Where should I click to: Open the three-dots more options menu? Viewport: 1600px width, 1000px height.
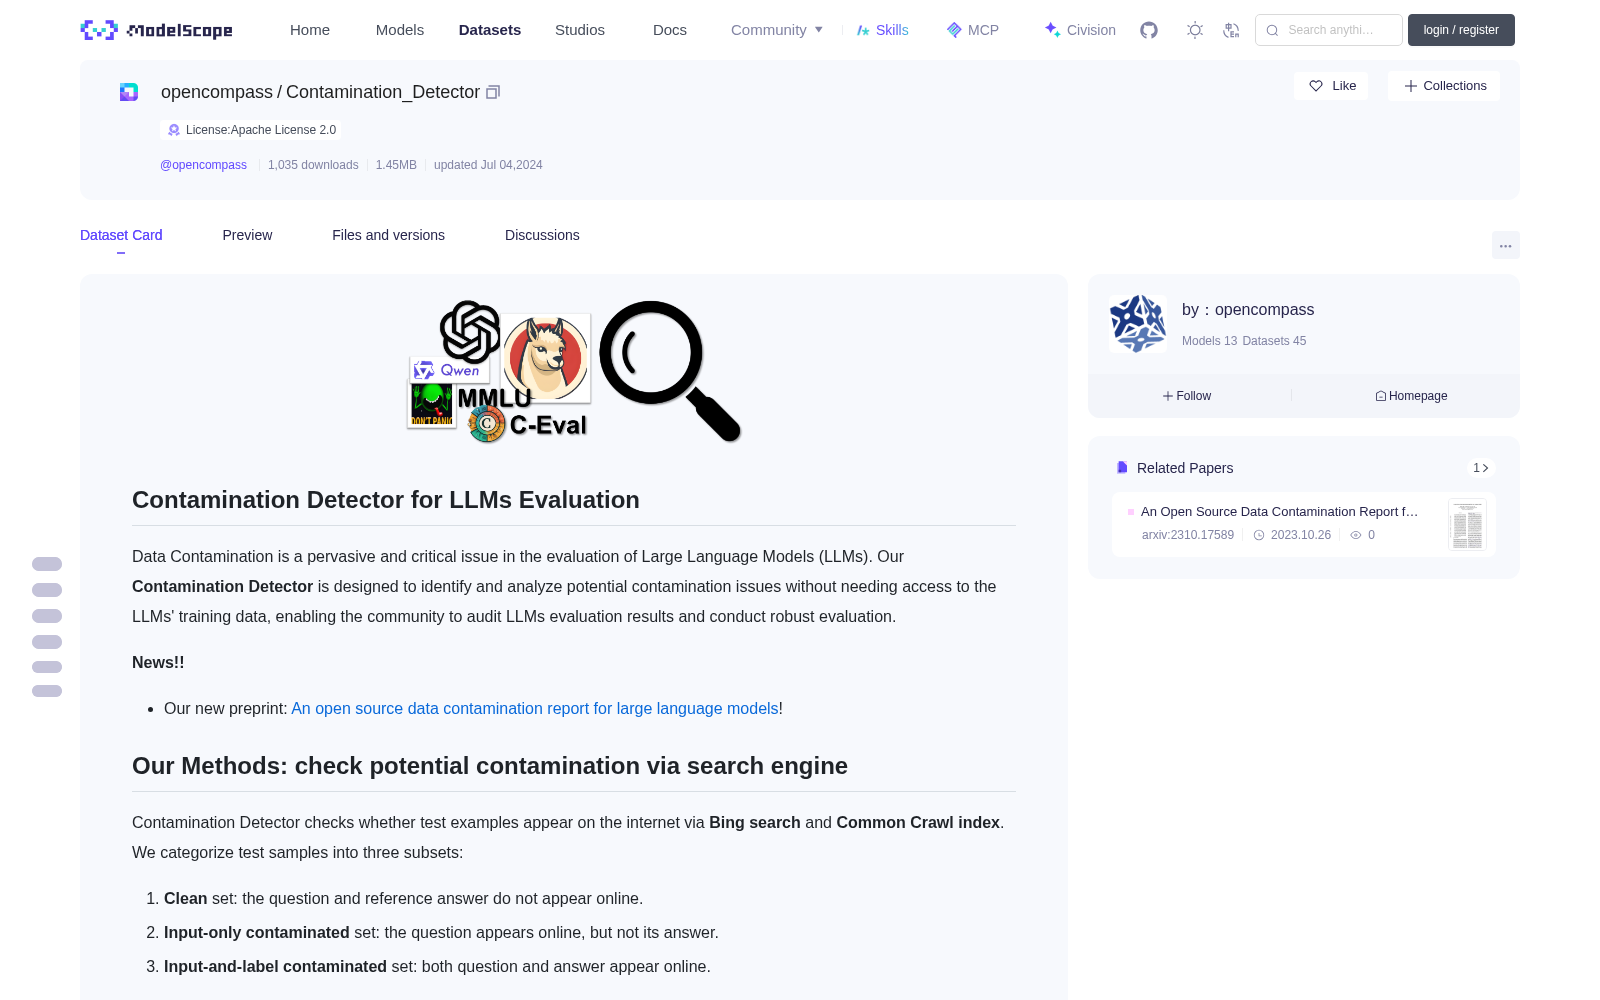1506,245
